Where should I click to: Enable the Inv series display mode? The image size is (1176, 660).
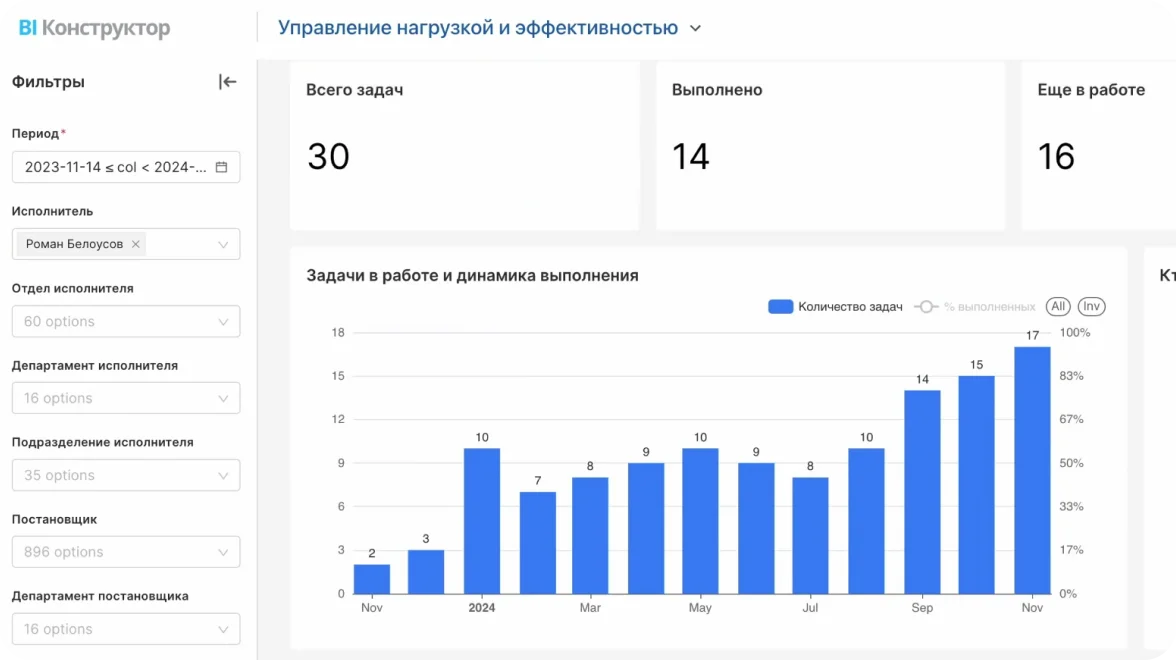[x=1090, y=306]
